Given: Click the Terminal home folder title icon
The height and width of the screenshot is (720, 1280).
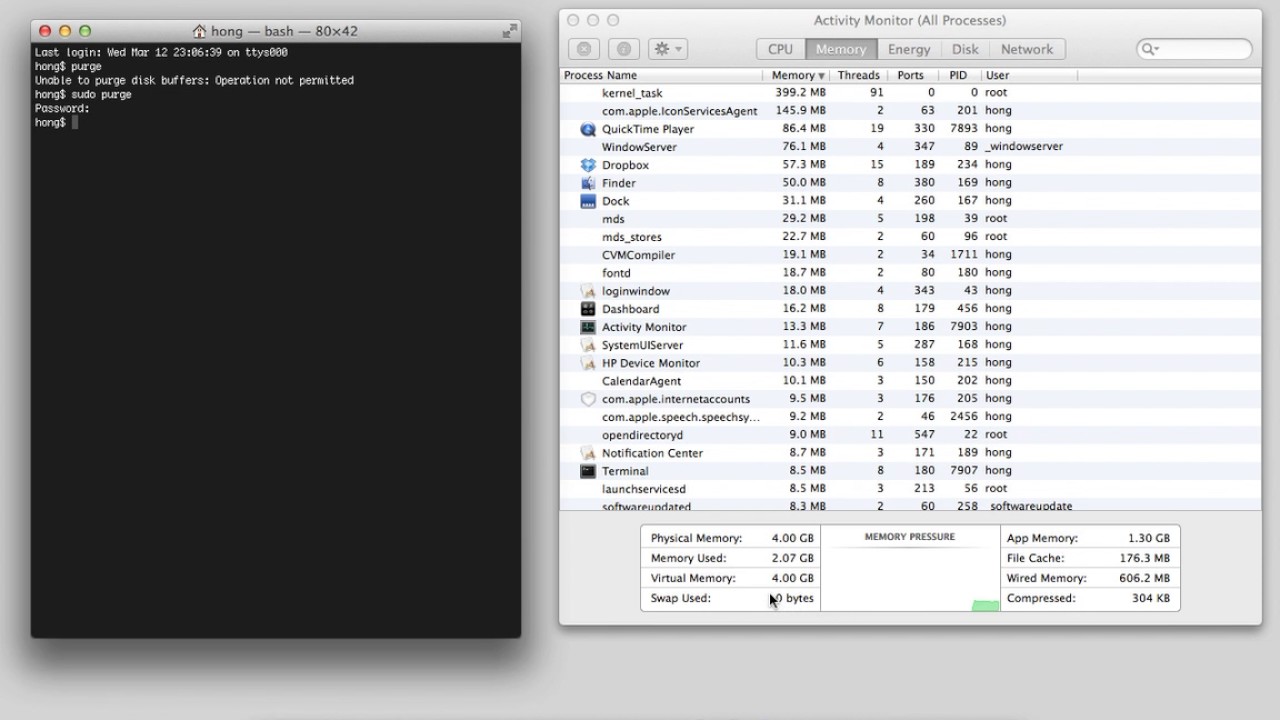Looking at the screenshot, I should 199,31.
